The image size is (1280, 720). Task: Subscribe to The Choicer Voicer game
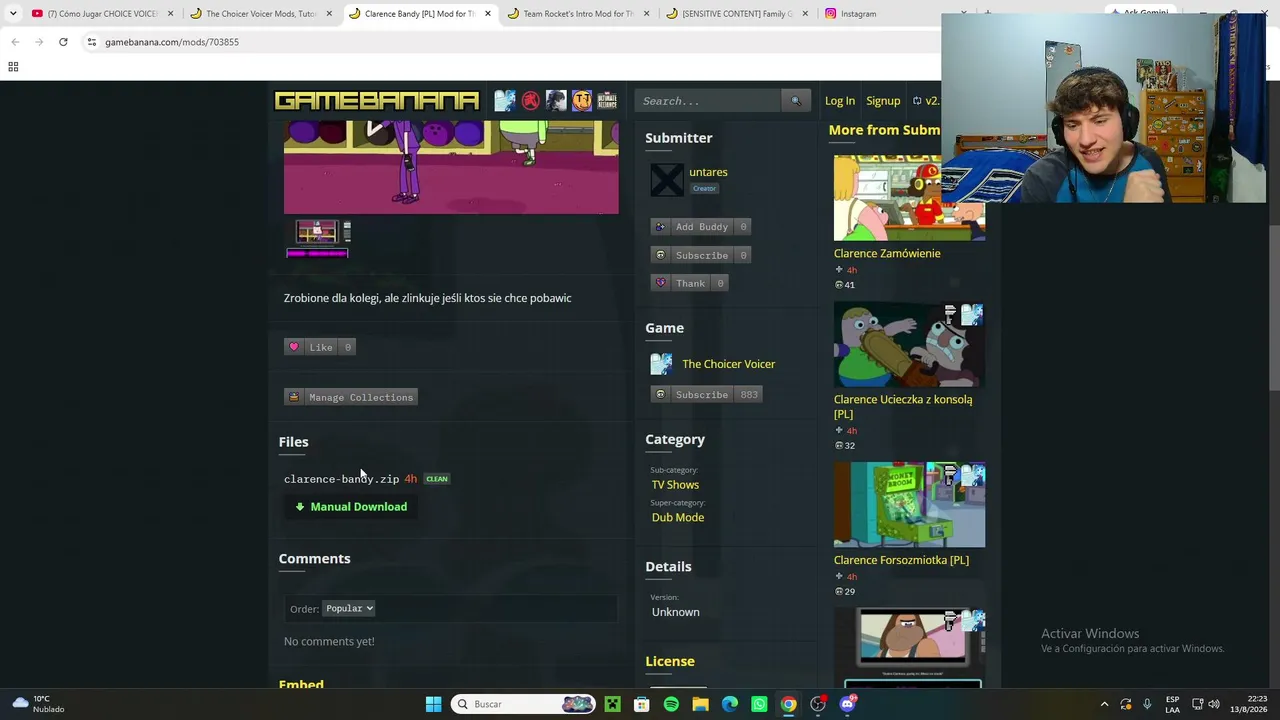(706, 395)
